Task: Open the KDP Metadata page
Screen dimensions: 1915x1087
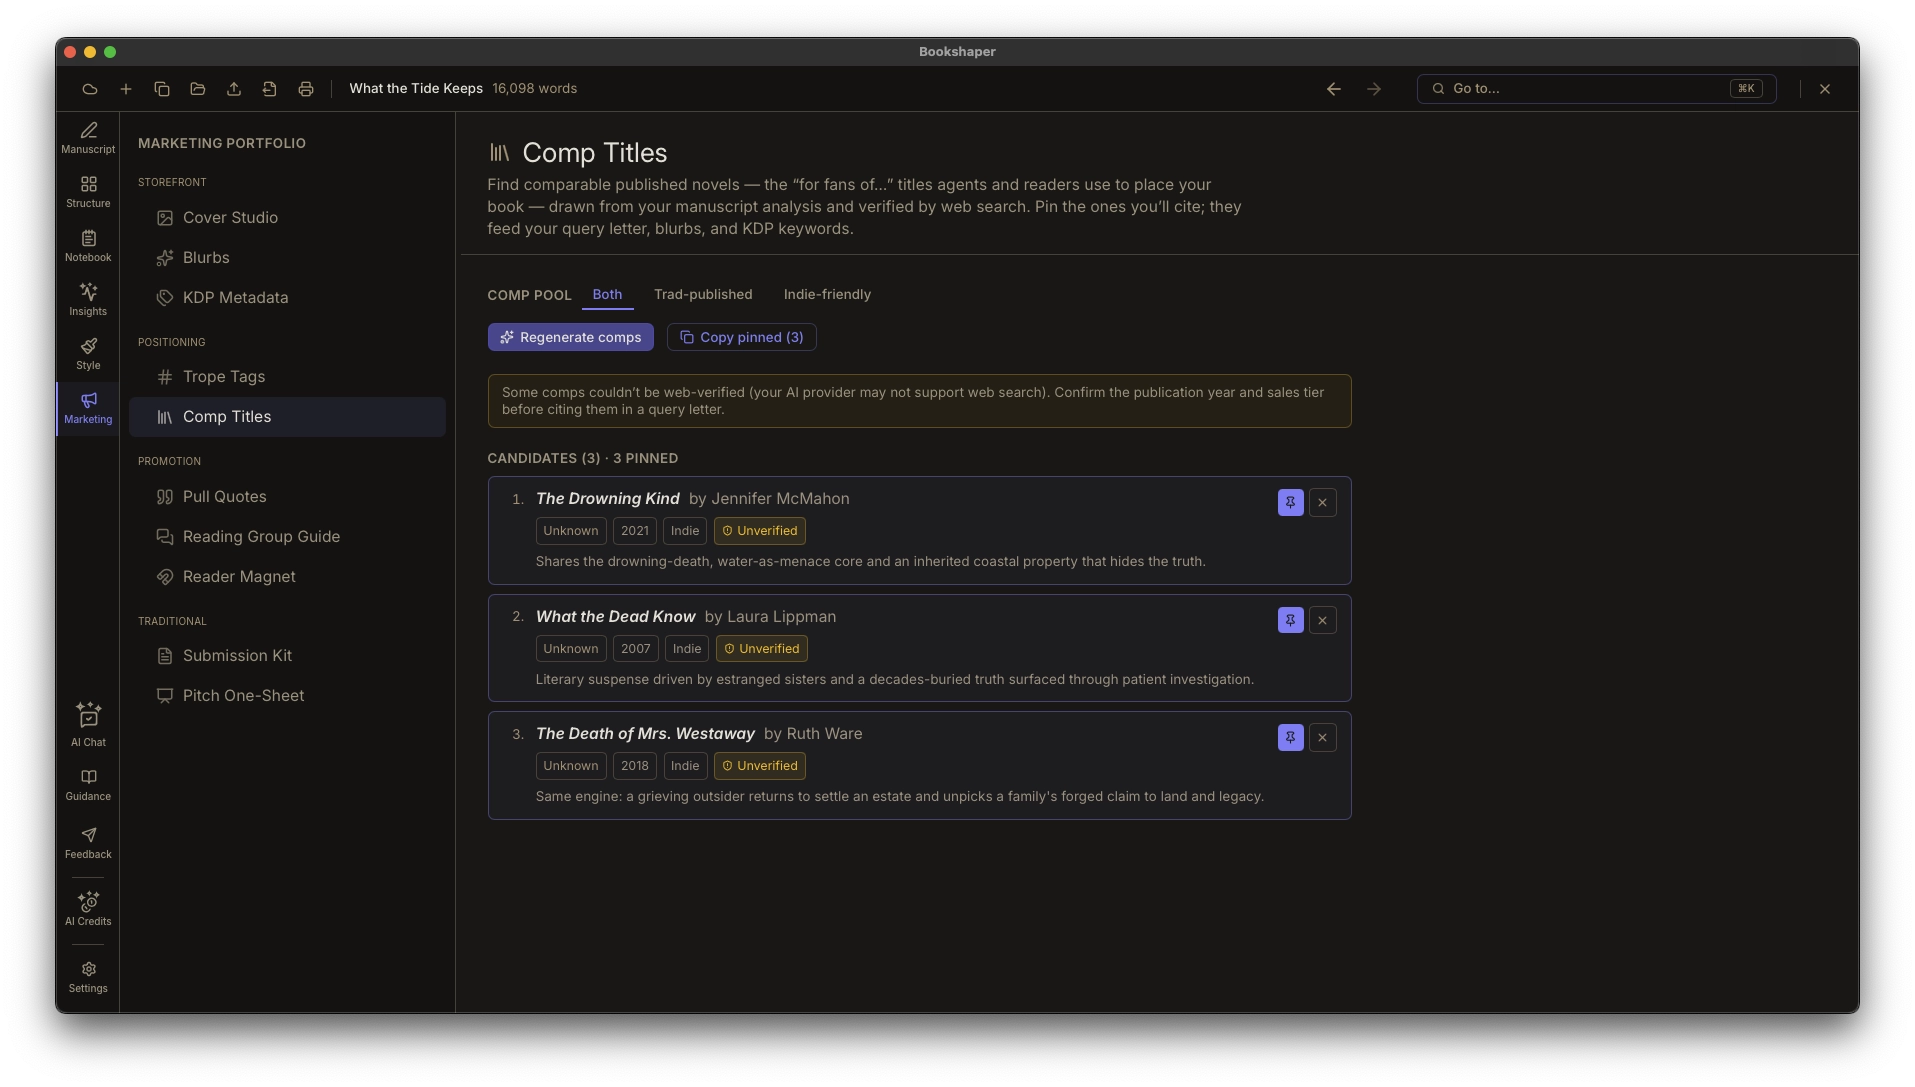Action: tap(287, 298)
